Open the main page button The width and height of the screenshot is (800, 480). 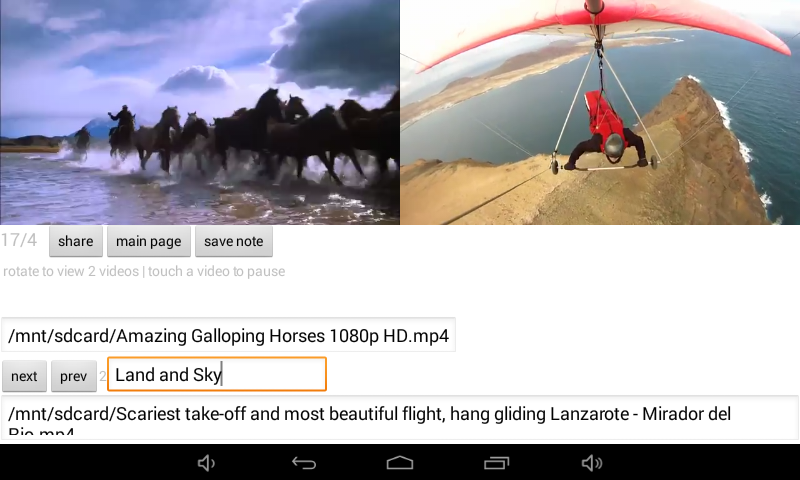148,241
